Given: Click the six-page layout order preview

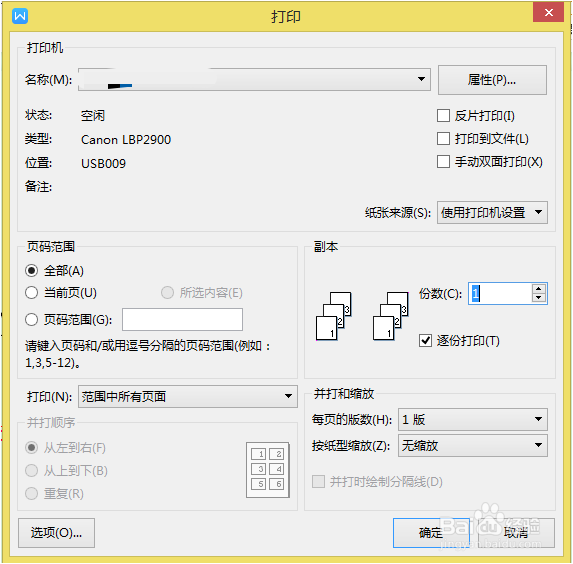Looking at the screenshot, I should pos(268,470).
